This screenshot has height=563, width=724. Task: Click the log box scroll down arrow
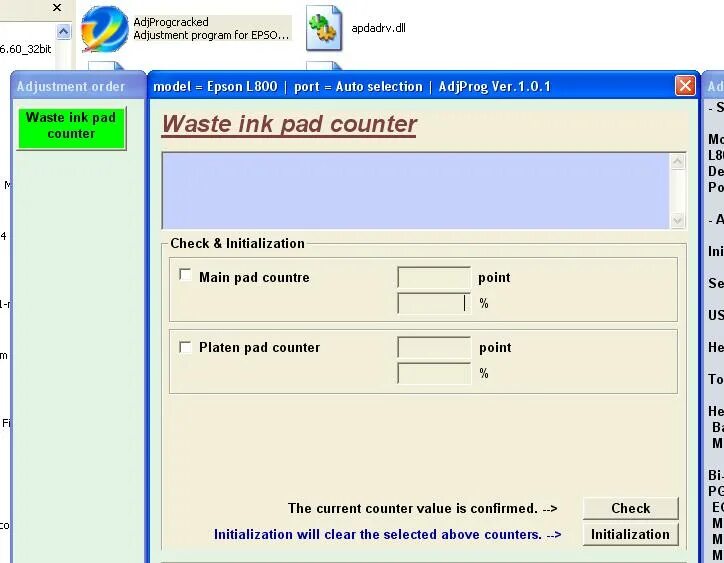pyautogui.click(x=677, y=220)
